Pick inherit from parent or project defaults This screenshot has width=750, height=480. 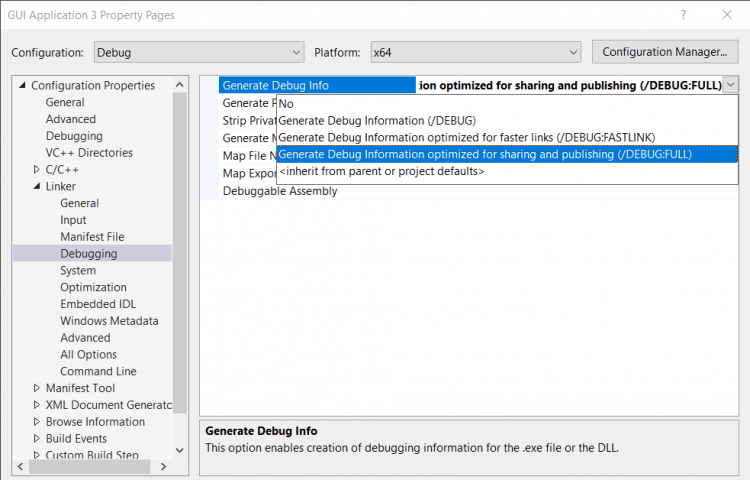(381, 171)
